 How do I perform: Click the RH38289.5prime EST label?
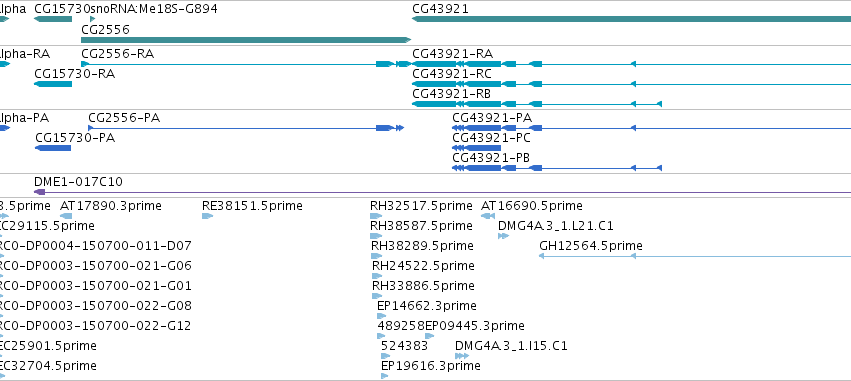(x=422, y=246)
